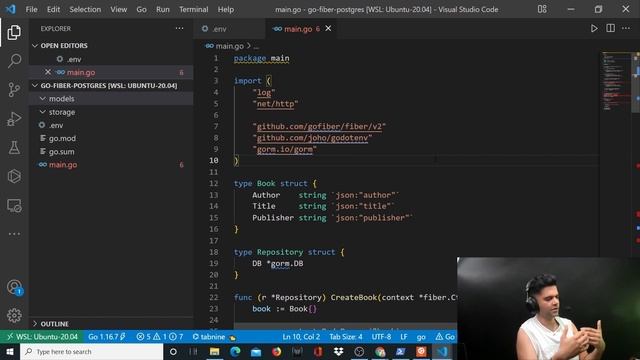Open the Selection menu
The height and width of the screenshot is (360, 640).
[x=85, y=9]
